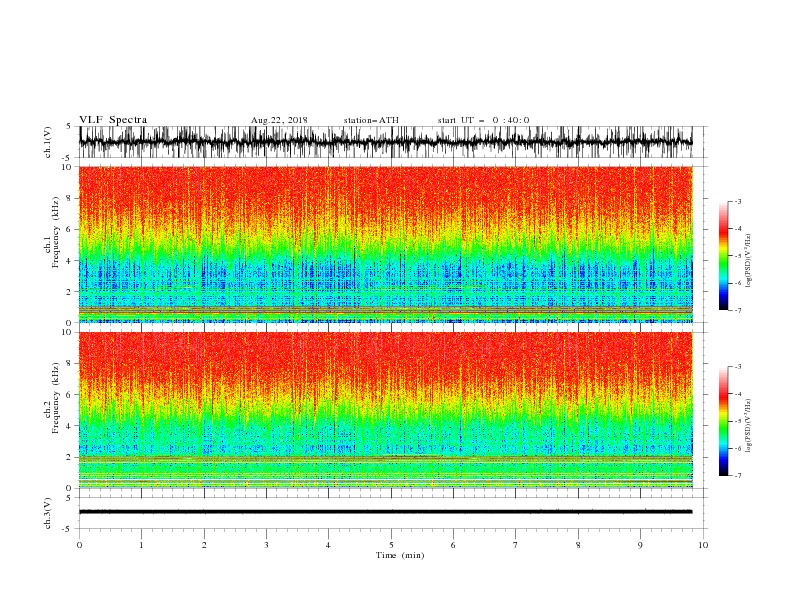Select the "start UT = 0 :40: 0" text
Screen dimensions: 792x612
point(483,120)
